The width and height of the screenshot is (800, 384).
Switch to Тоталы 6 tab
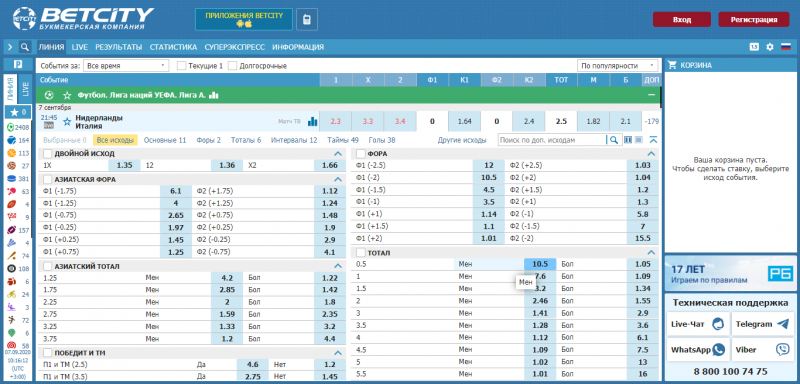pyautogui.click(x=246, y=140)
